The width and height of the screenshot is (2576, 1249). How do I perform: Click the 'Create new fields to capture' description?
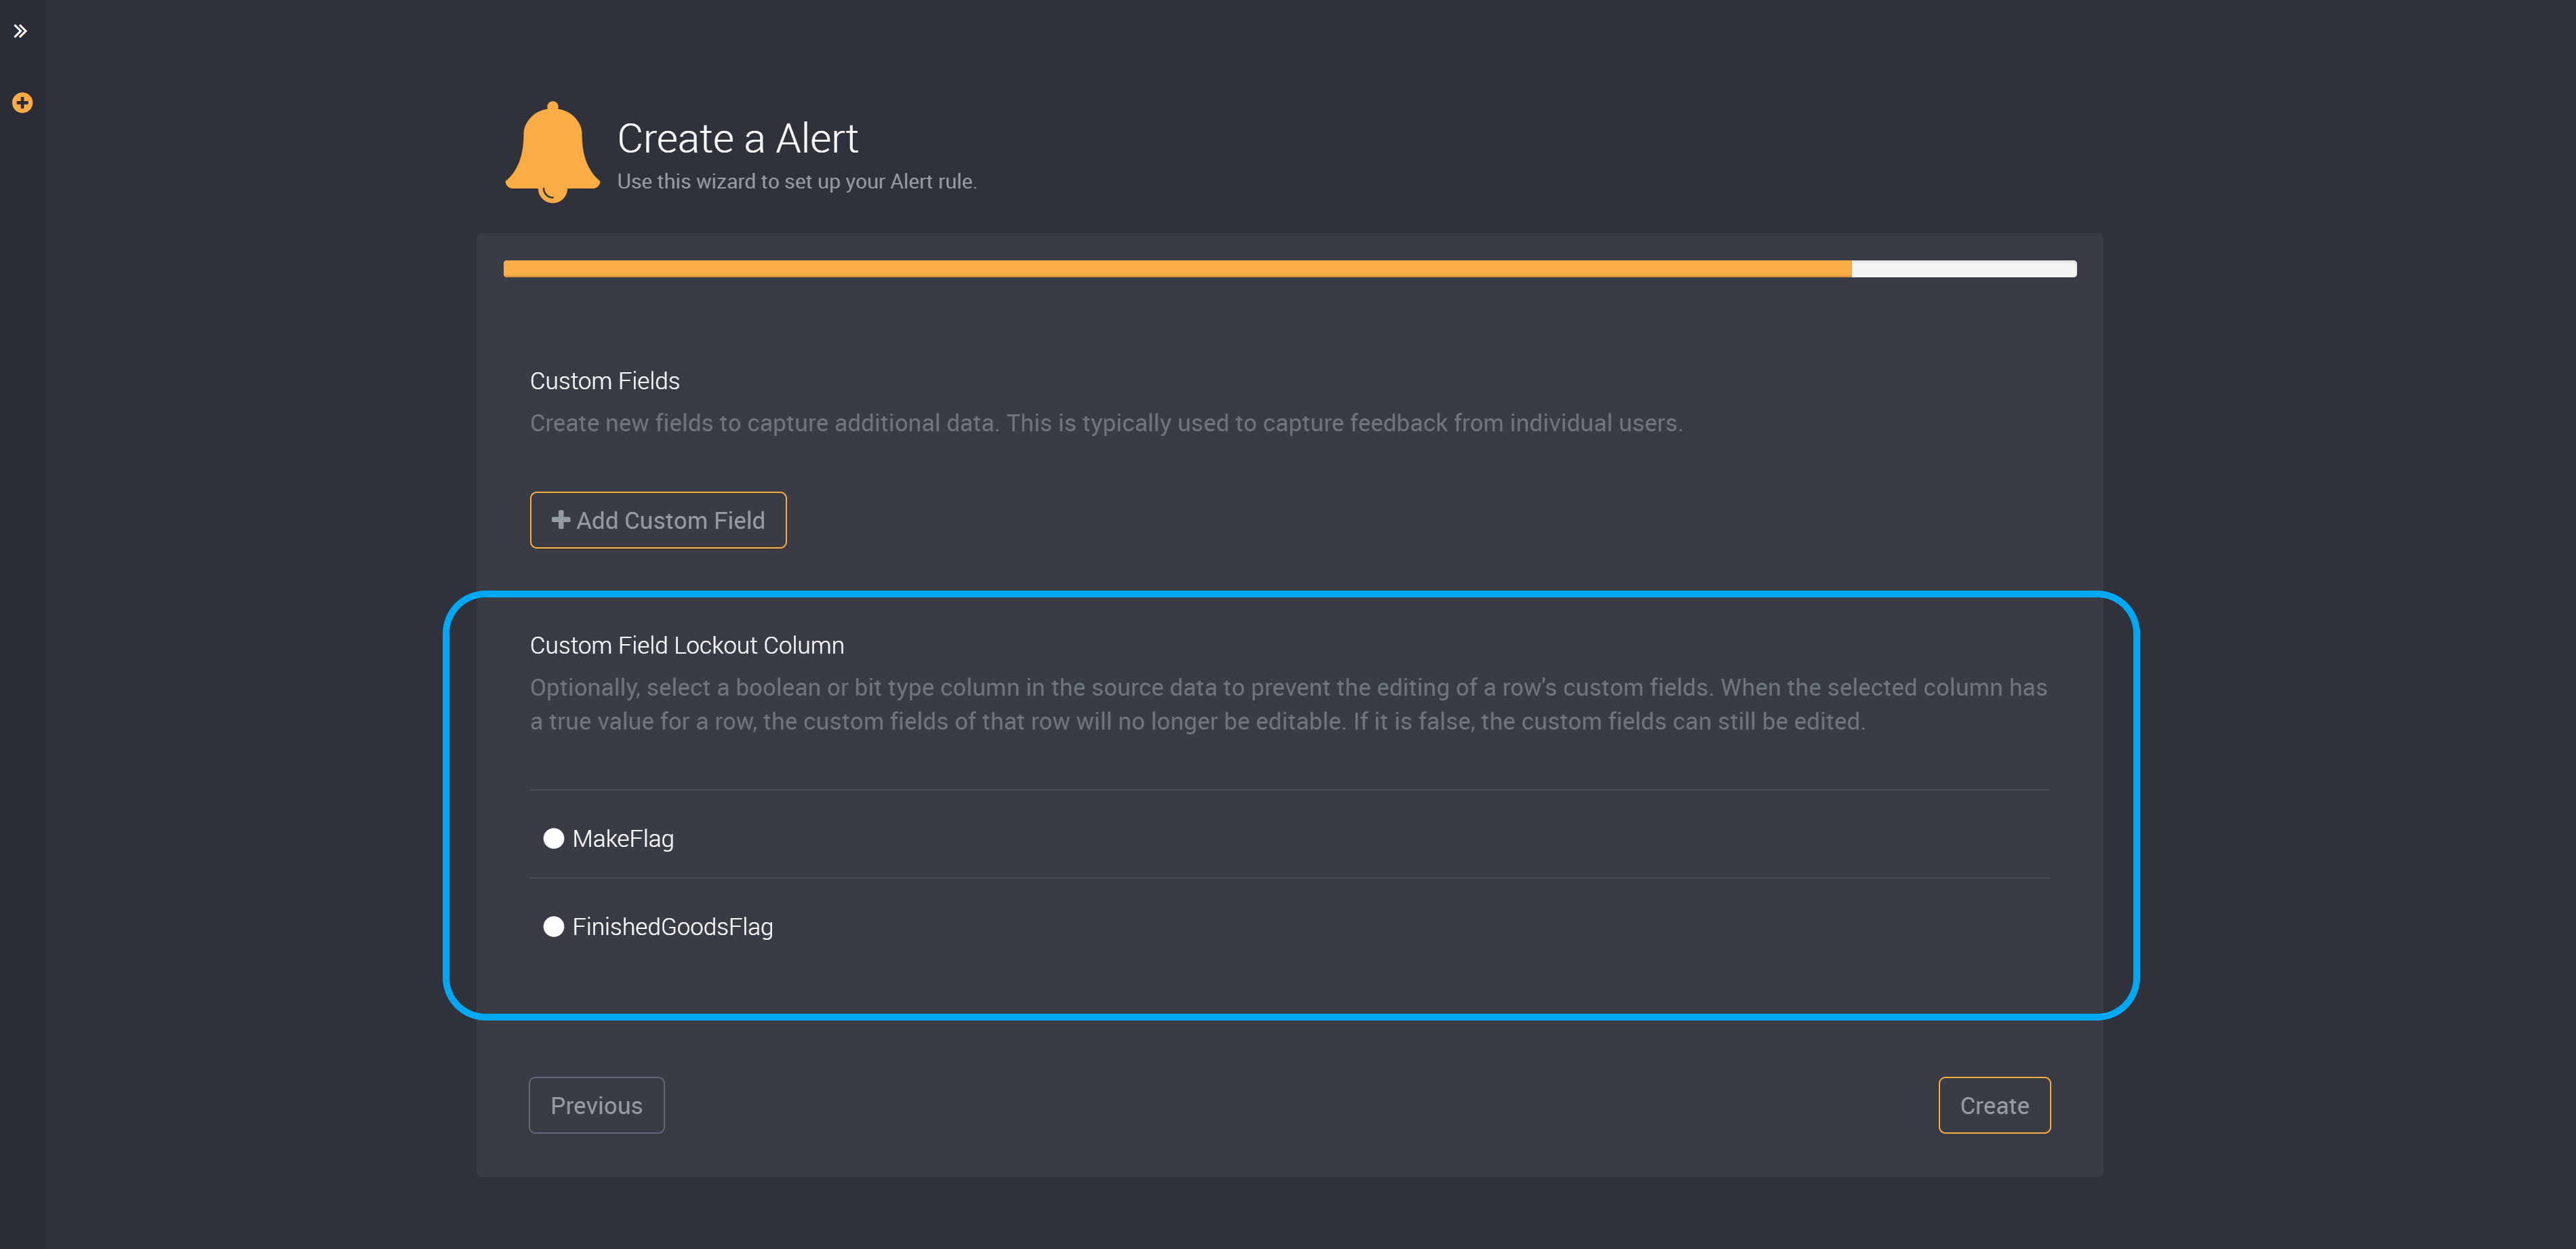tap(1106, 423)
